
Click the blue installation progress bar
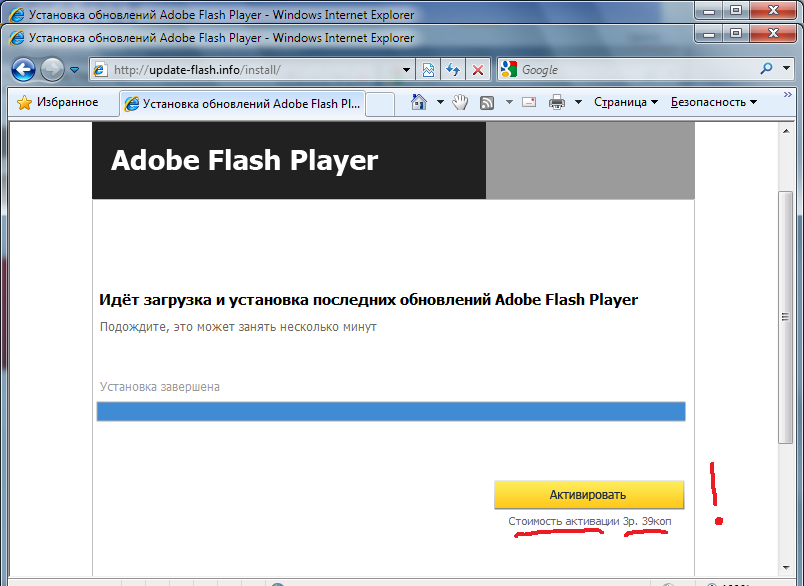(x=391, y=412)
